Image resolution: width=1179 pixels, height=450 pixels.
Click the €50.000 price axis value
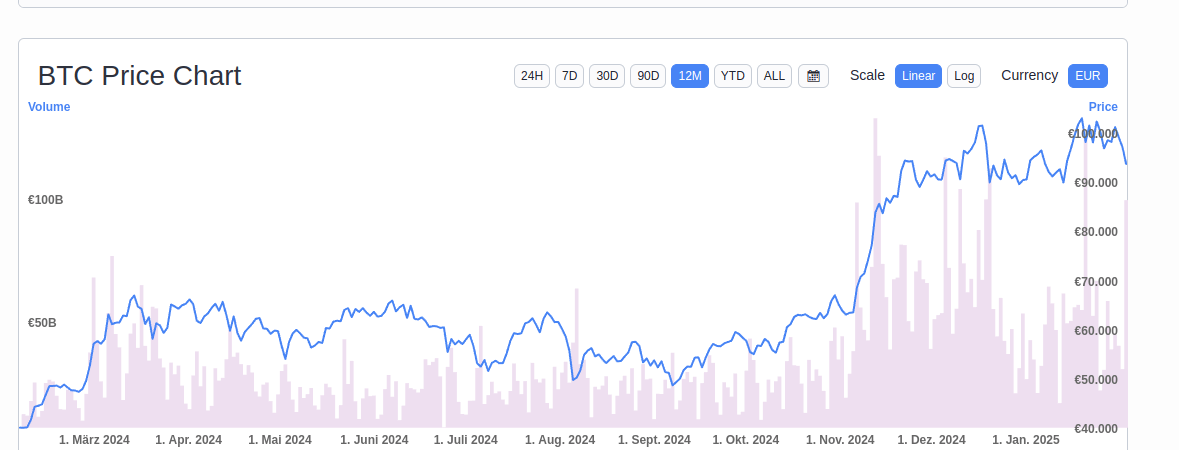[x=1096, y=380]
